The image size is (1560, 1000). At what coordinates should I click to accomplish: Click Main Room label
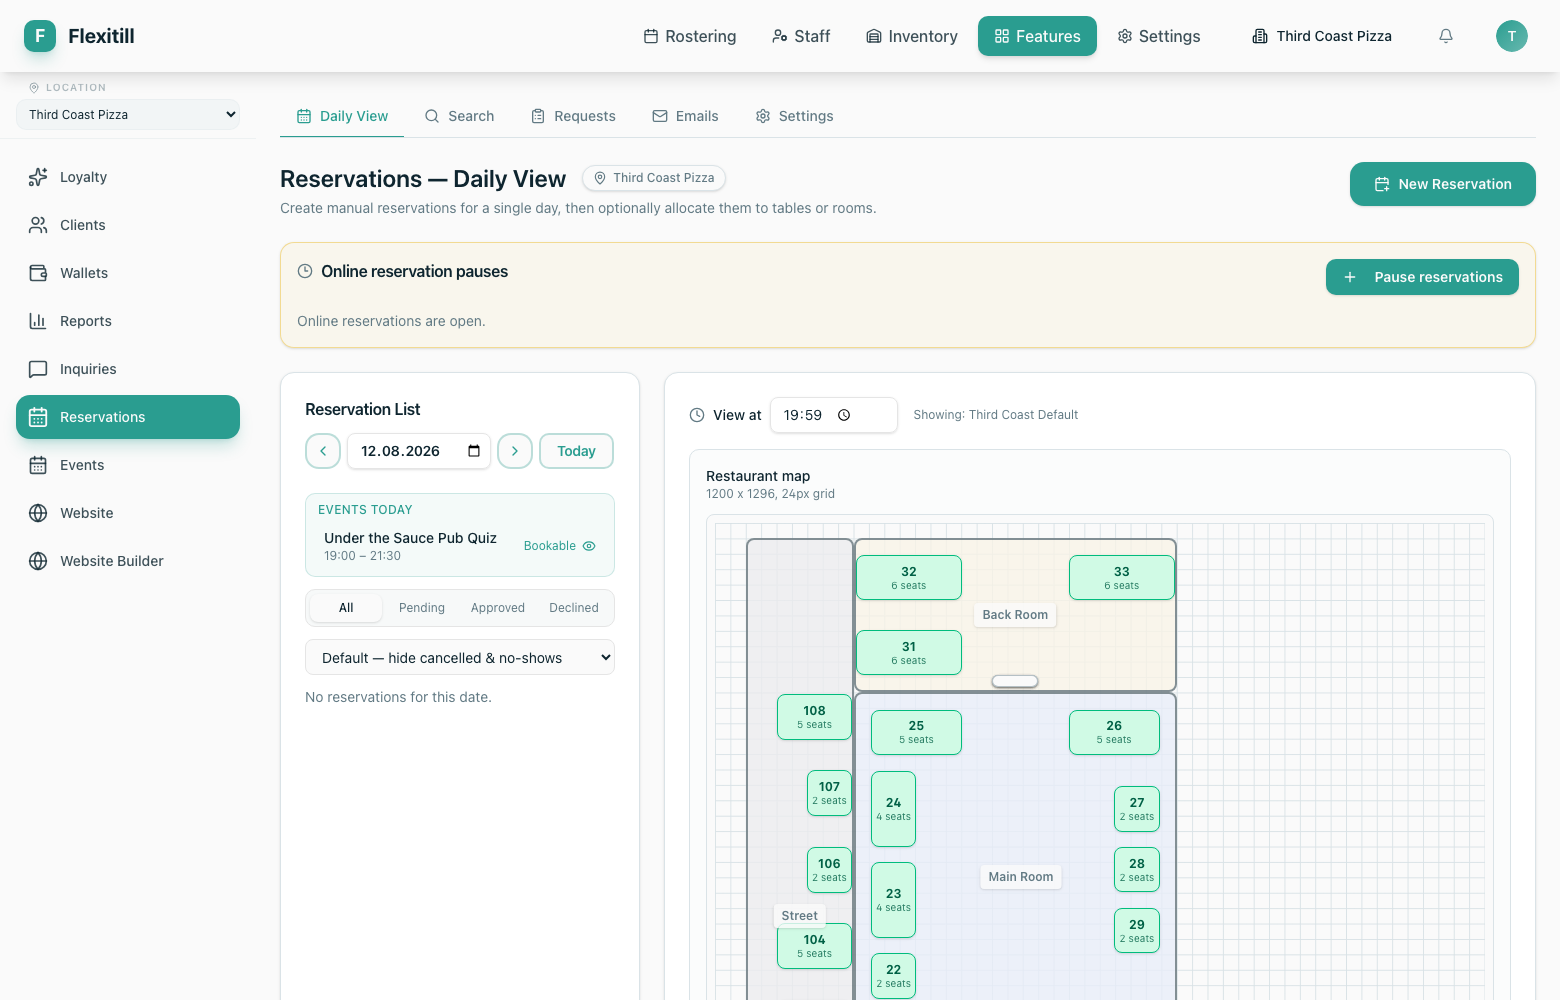tap(1021, 877)
